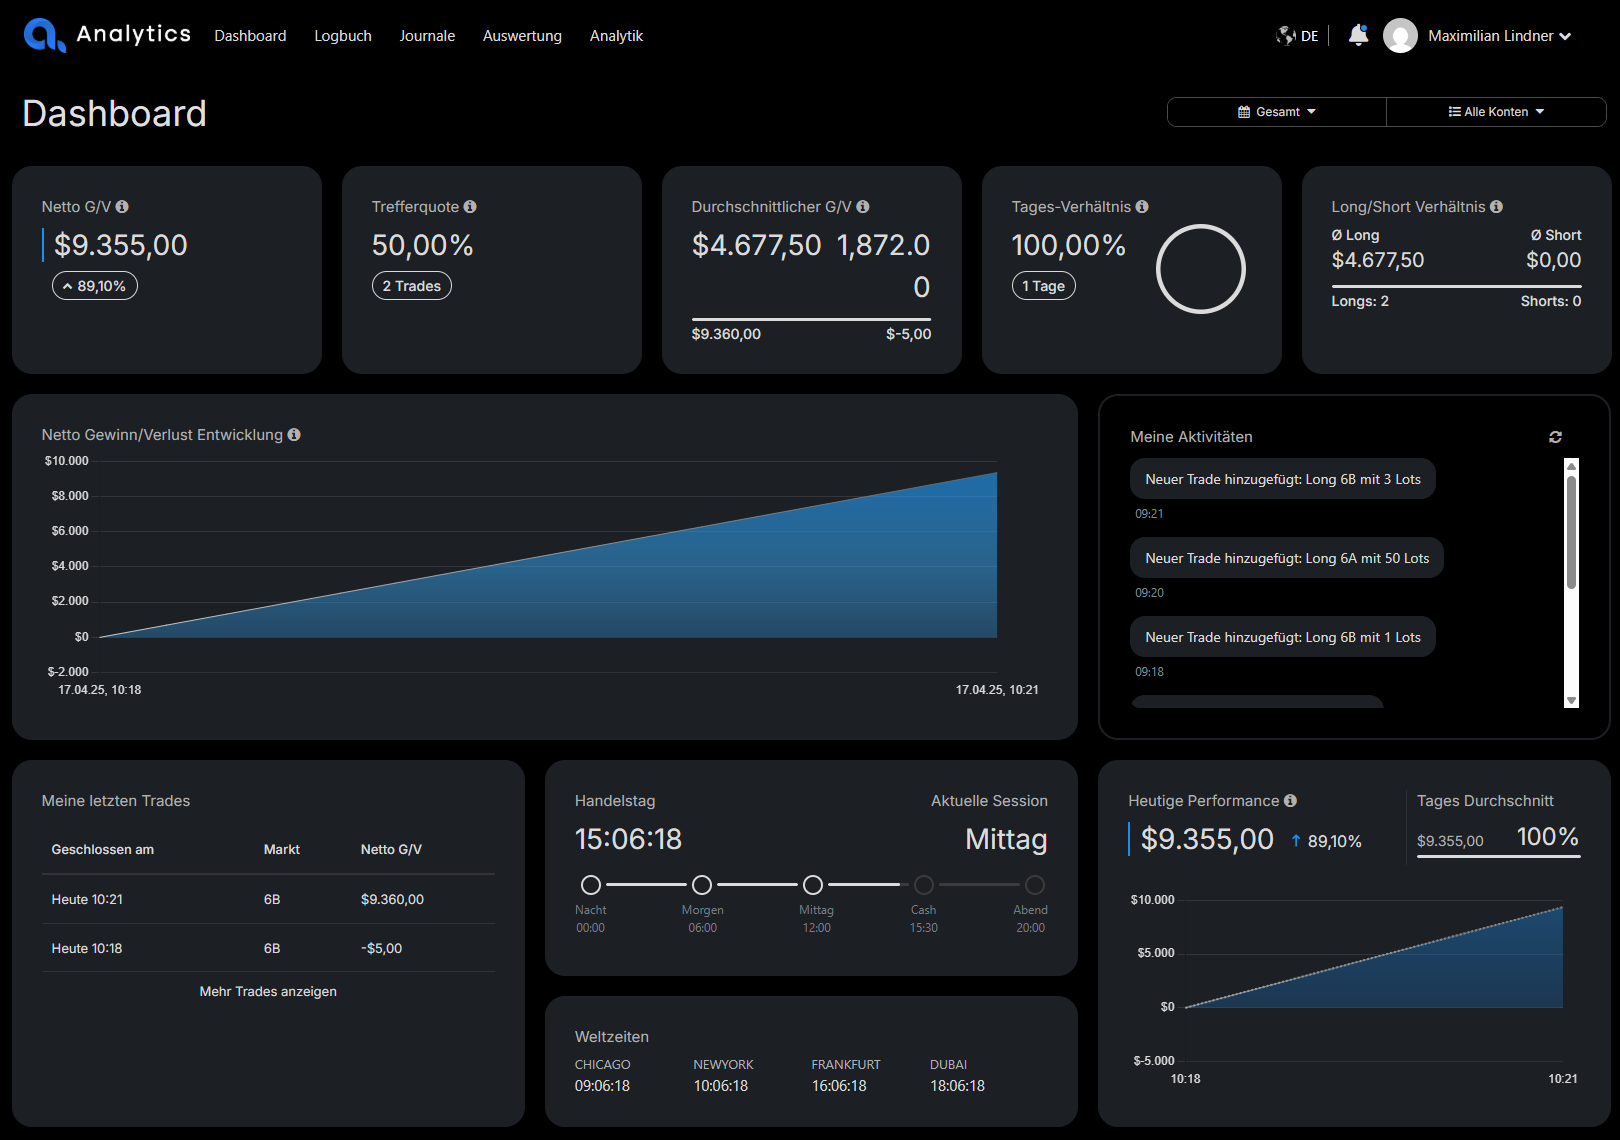Click the Analytics logo icon

(44, 35)
